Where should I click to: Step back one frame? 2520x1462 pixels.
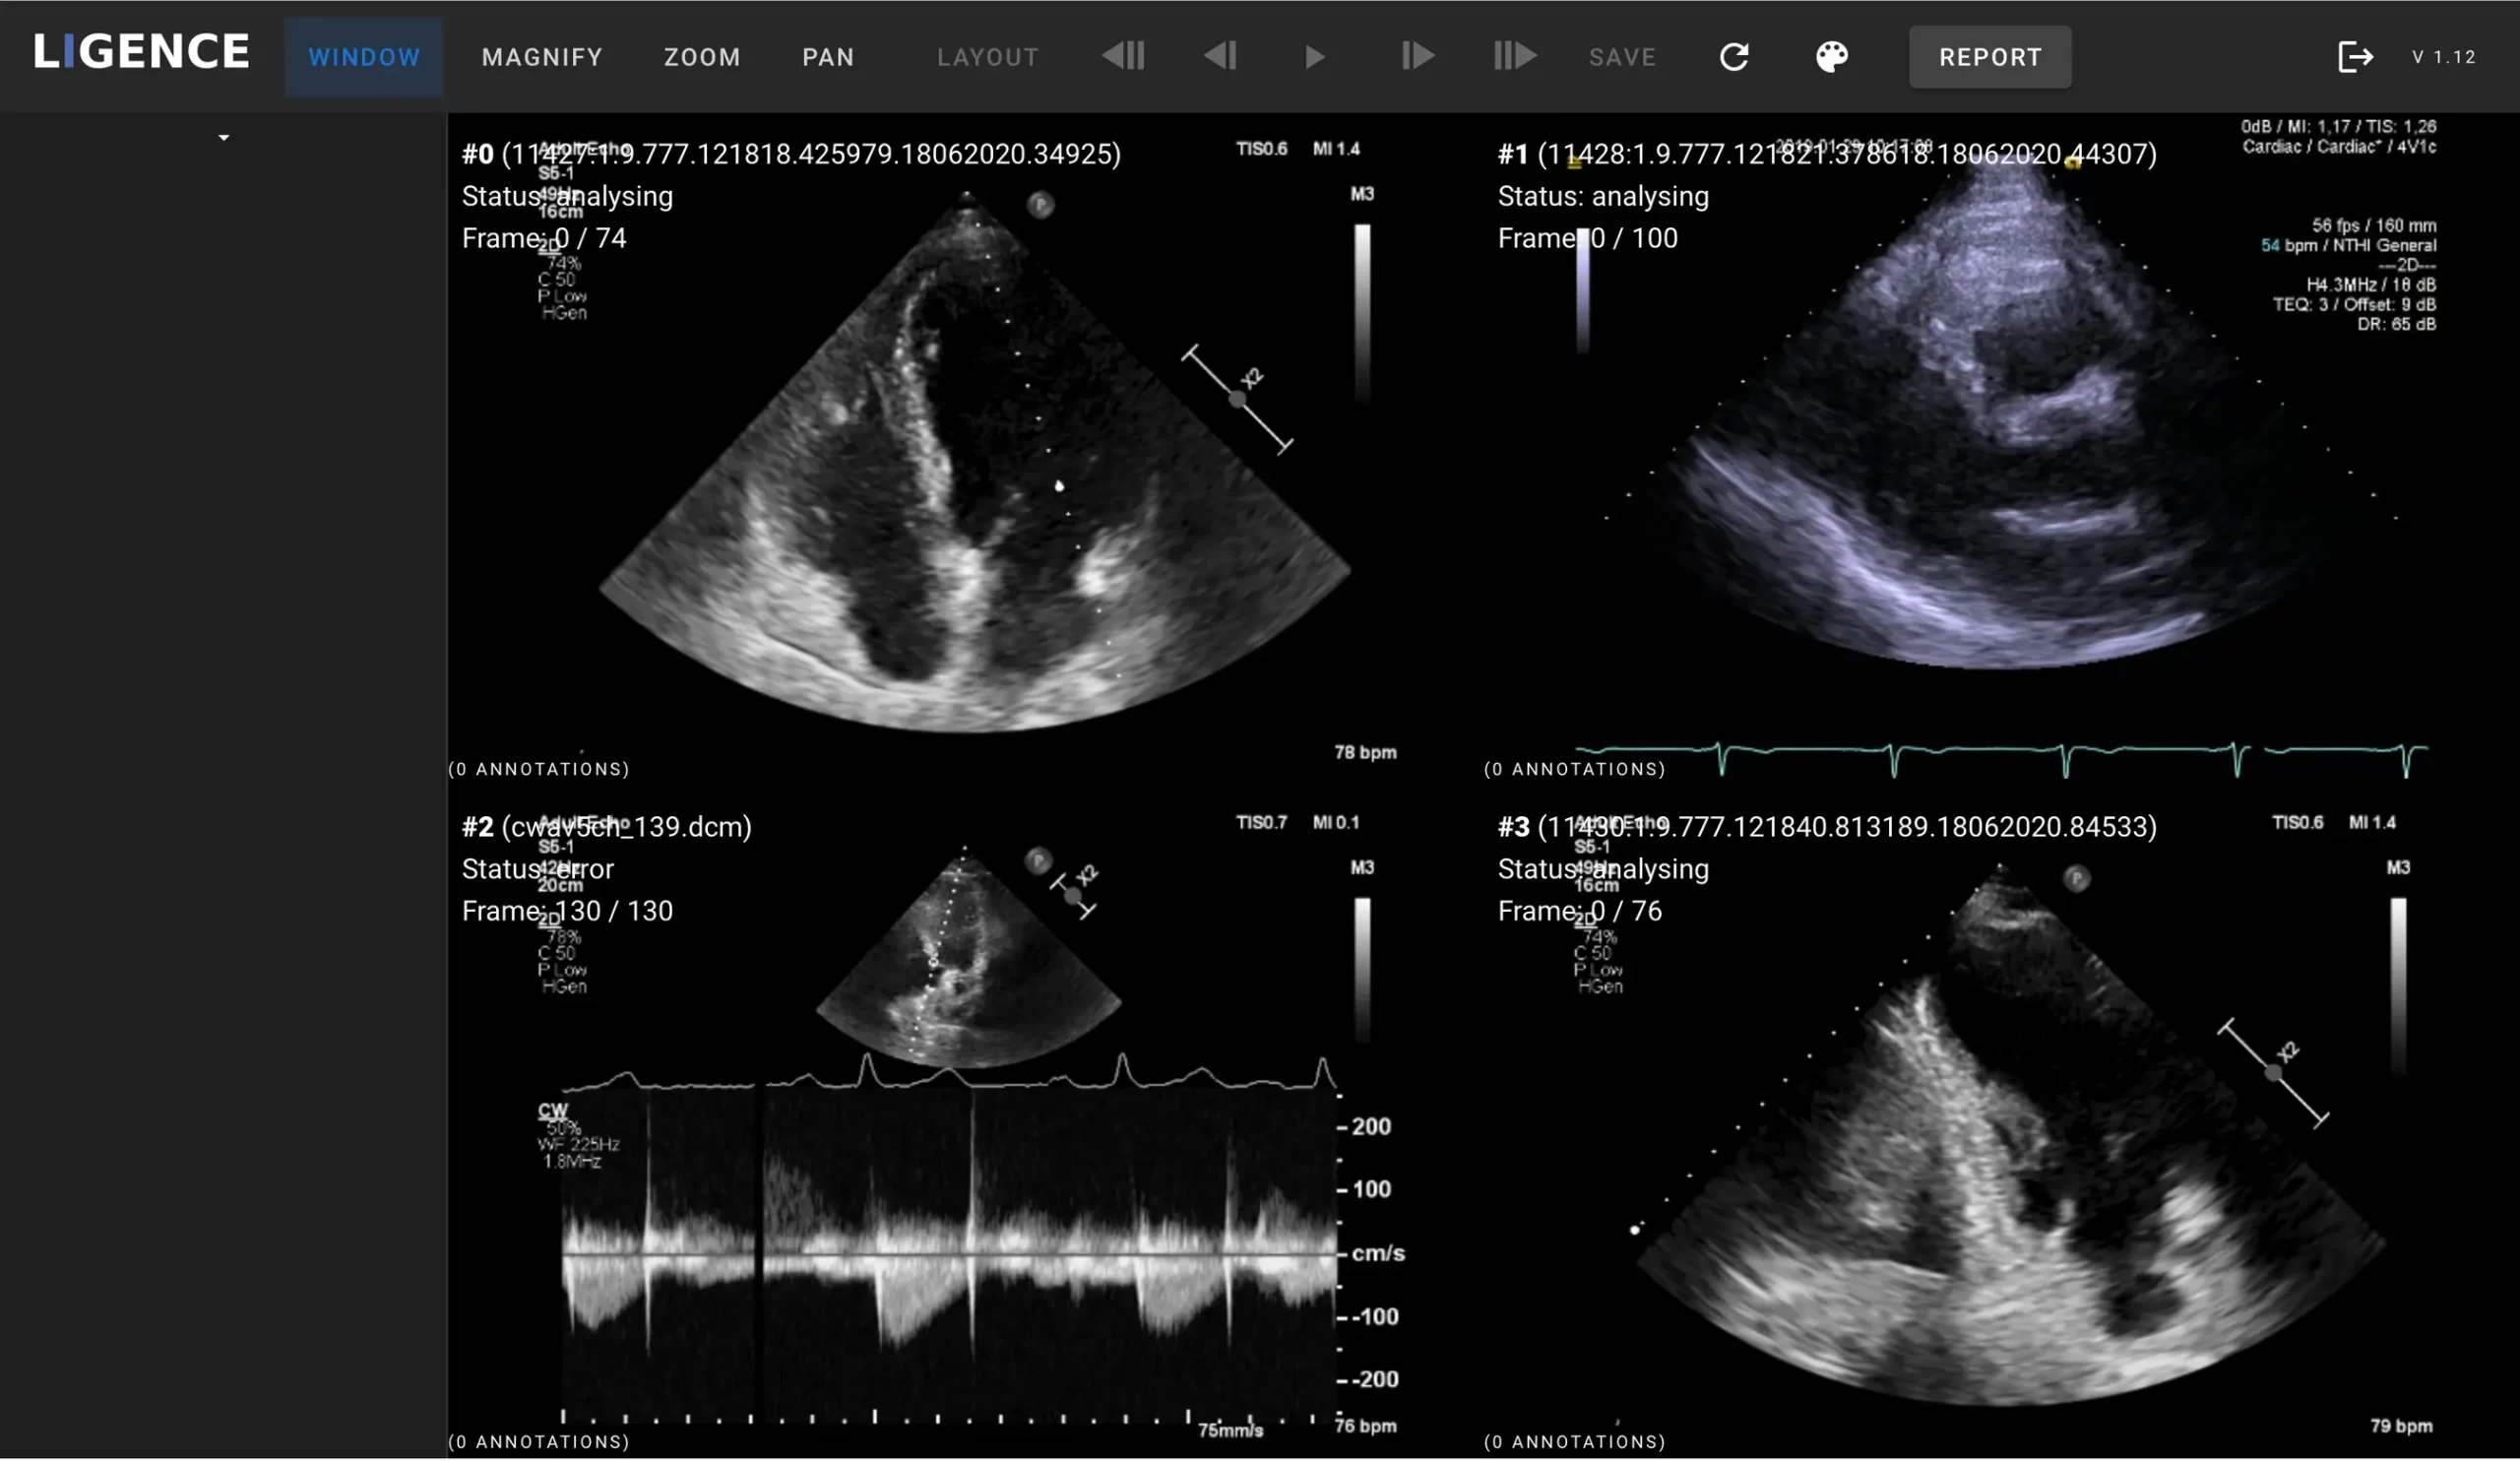coord(1220,56)
